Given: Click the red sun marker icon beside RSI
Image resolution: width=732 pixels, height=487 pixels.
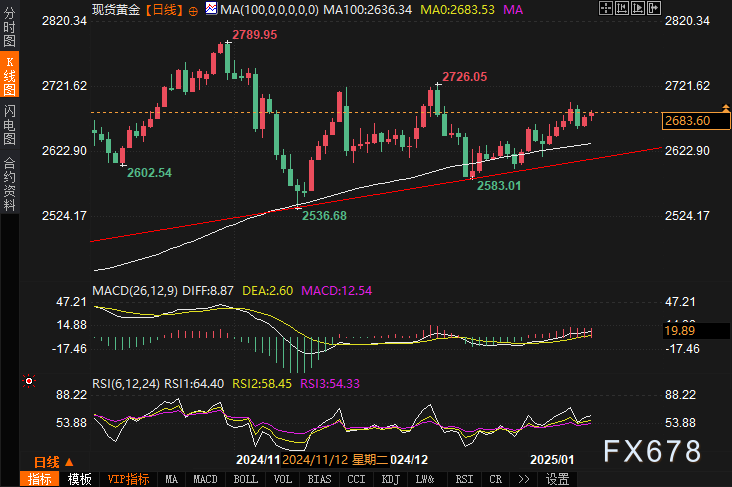Looking at the screenshot, I should 29,381.
